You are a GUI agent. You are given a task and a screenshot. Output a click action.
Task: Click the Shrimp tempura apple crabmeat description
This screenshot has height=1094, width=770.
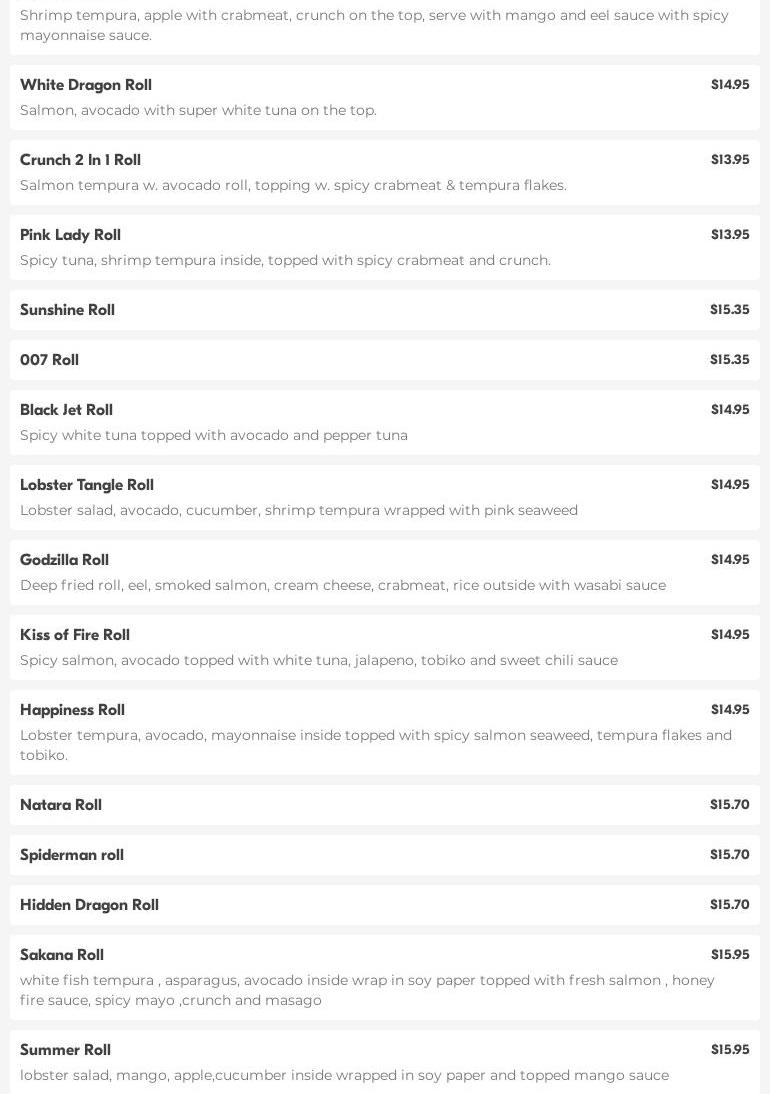(x=374, y=25)
